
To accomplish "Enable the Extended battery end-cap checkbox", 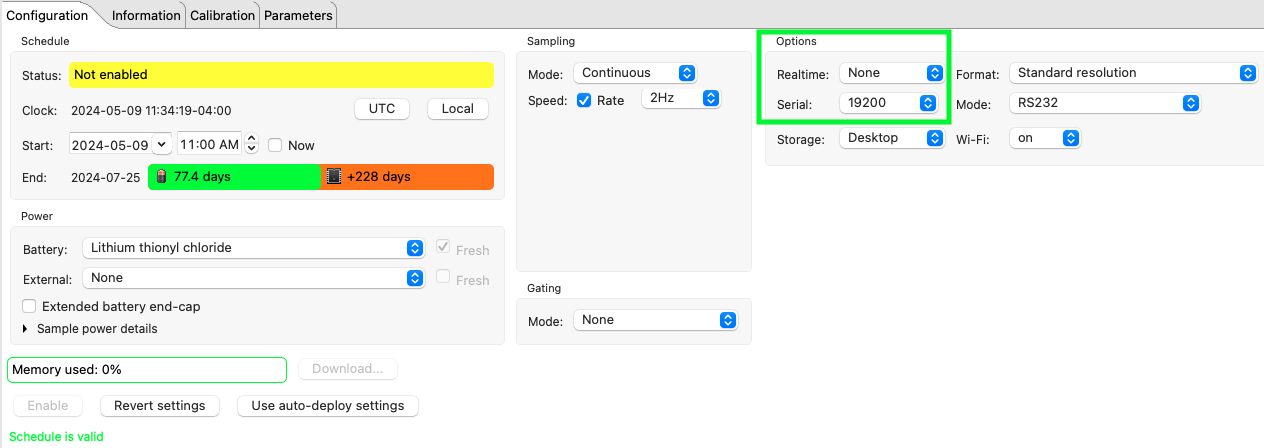I will click(30, 307).
